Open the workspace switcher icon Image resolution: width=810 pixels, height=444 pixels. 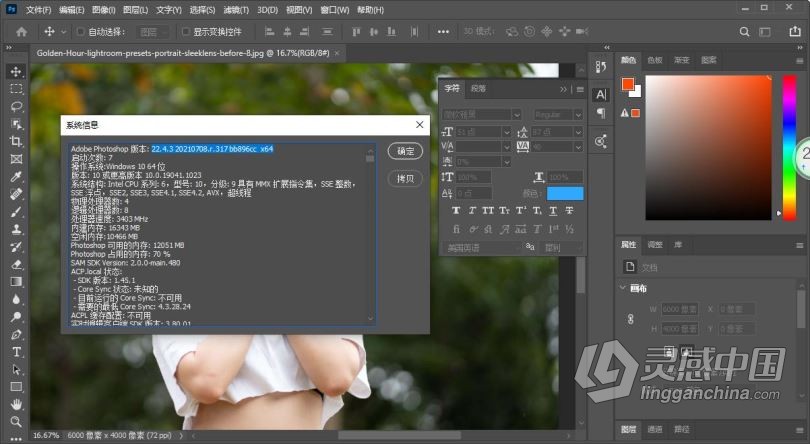765,32
